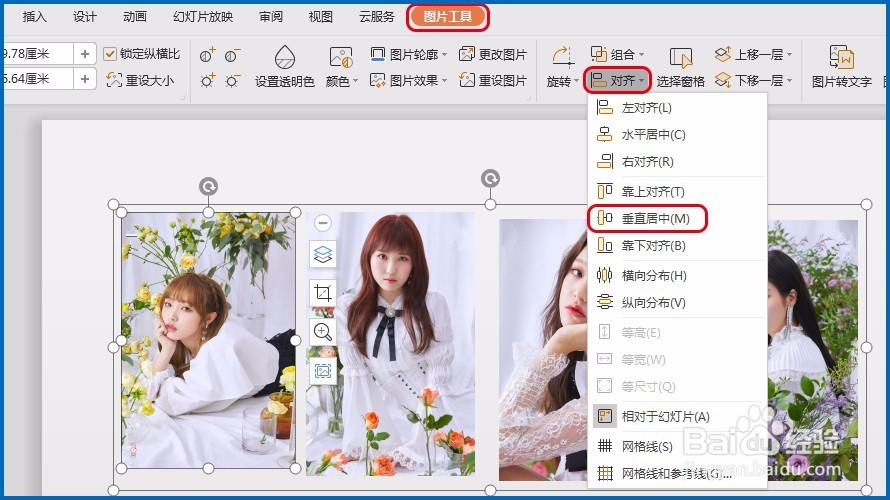The image size is (890, 500).
Task: Click 重设图片 button
Action: coord(493,81)
